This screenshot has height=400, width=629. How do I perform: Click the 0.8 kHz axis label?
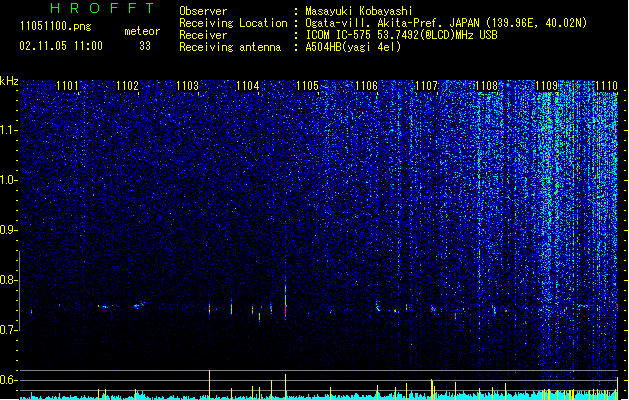coord(9,280)
